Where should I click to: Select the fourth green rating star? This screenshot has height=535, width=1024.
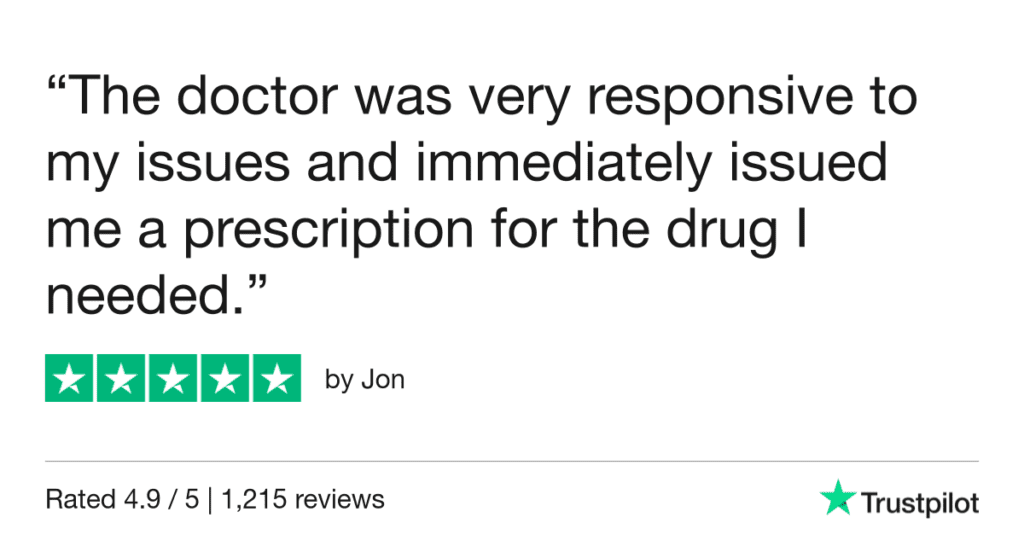point(225,378)
